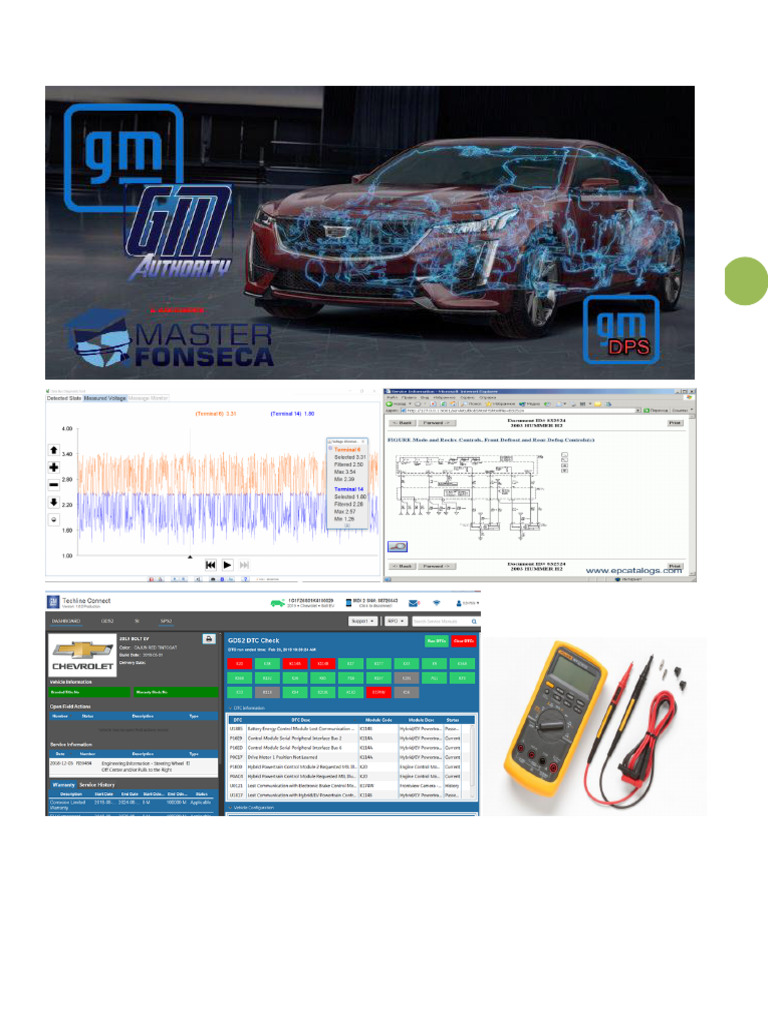The width and height of the screenshot is (768, 1024).
Task: Close the small Voltage Monitor popup
Action: [364, 441]
